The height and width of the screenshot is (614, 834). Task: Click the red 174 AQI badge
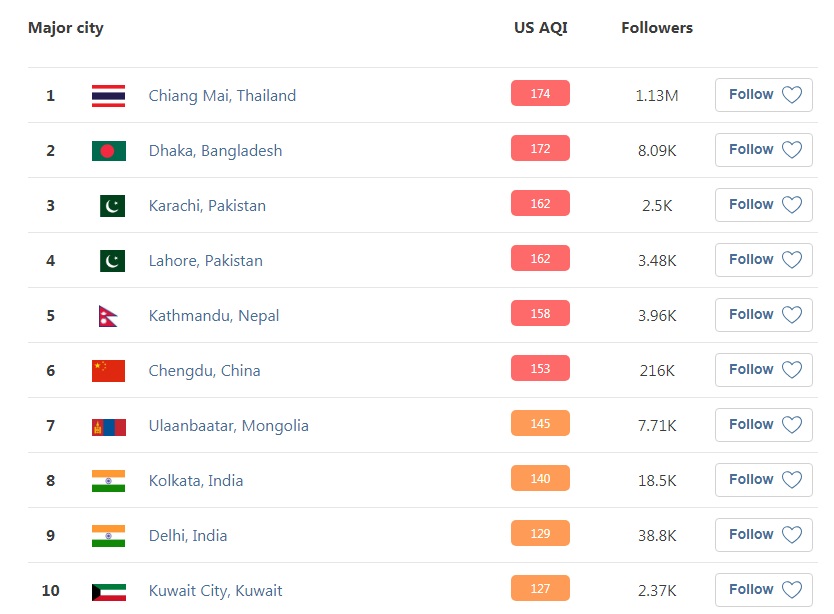(540, 93)
